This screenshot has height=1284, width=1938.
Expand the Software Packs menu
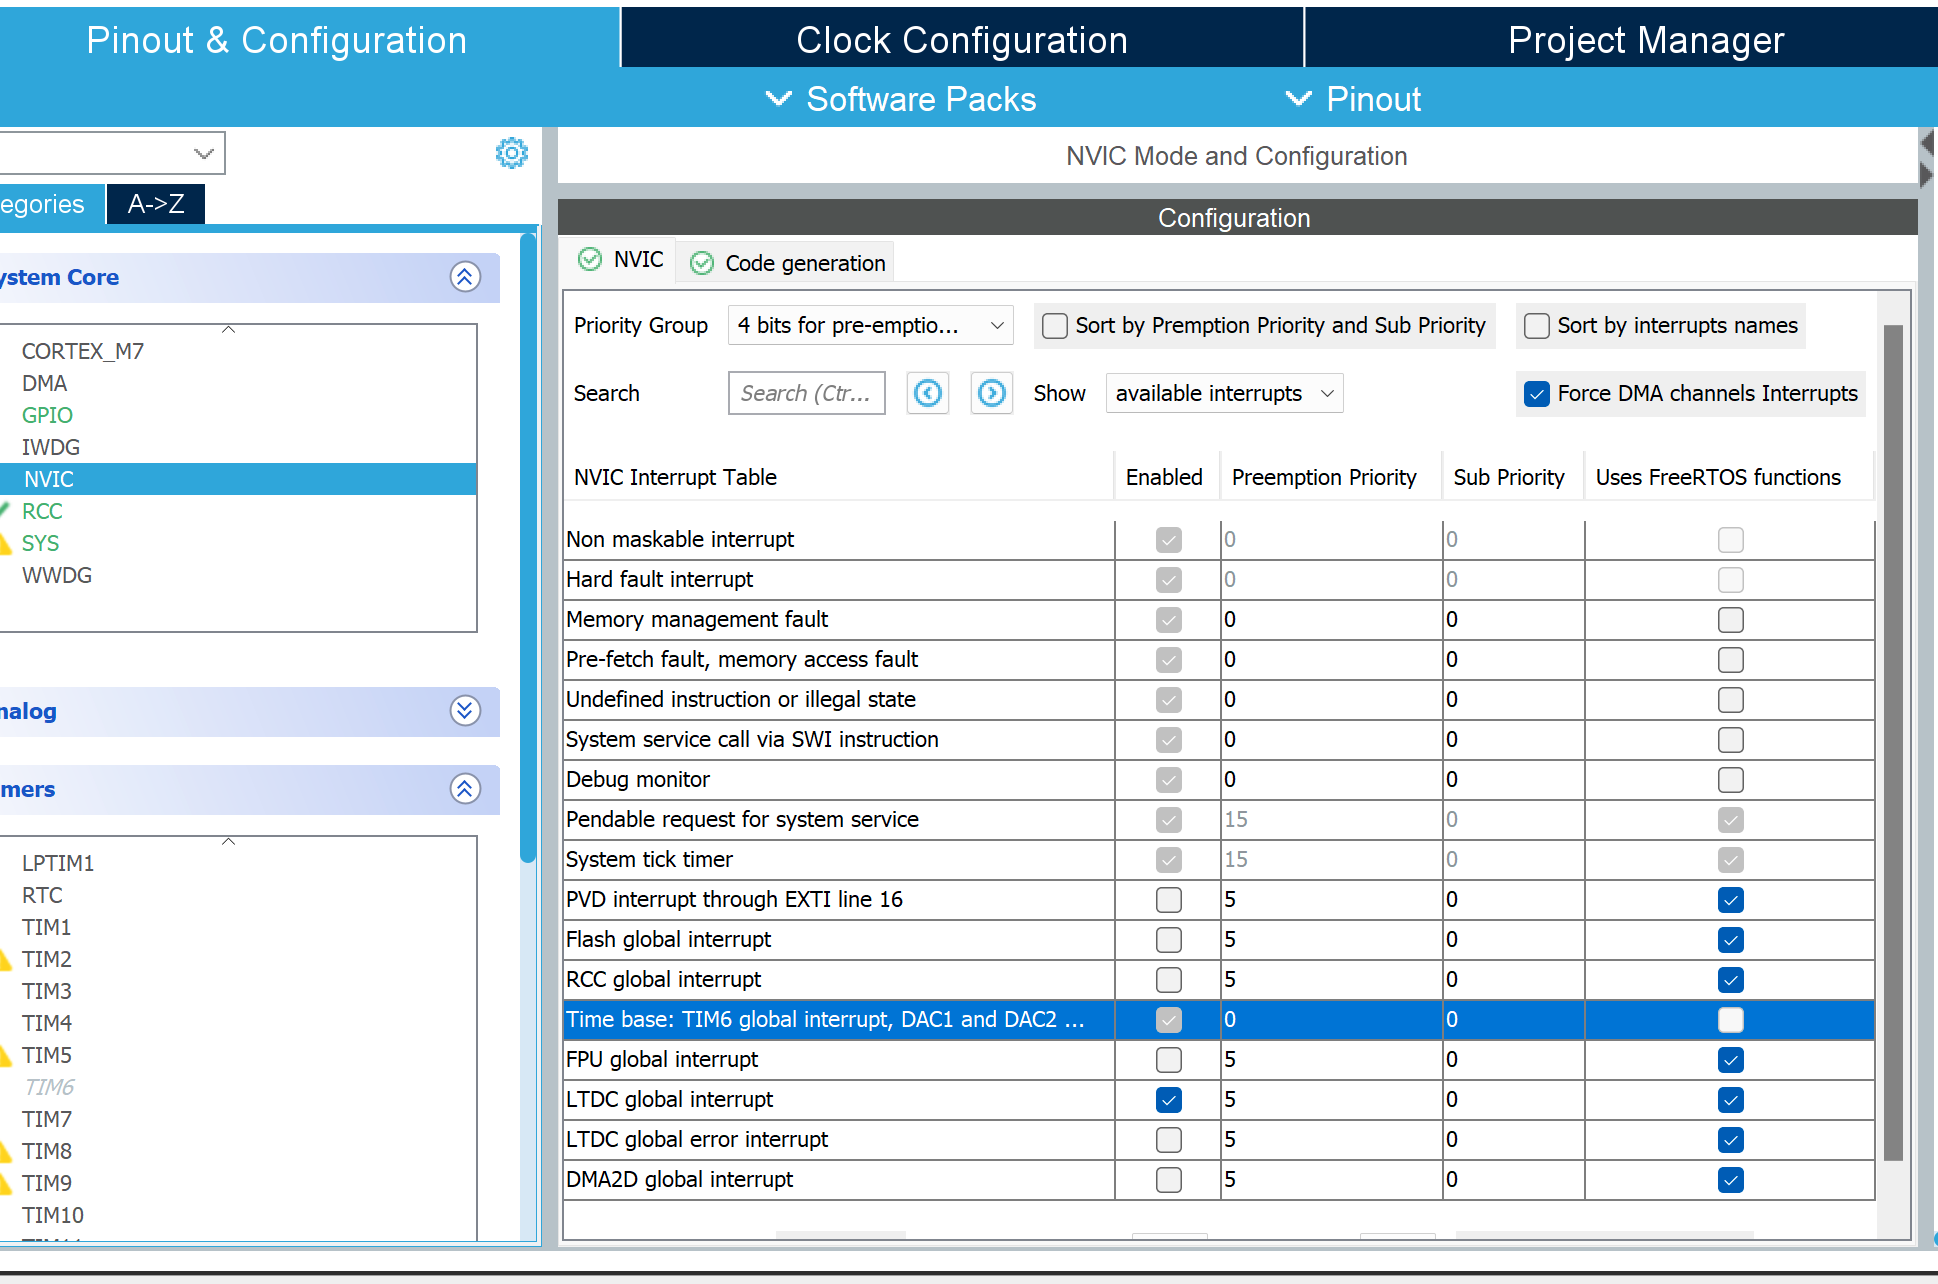(901, 99)
